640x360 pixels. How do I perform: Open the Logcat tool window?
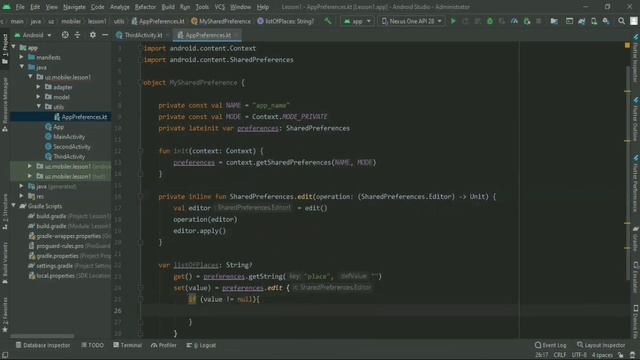[201, 345]
